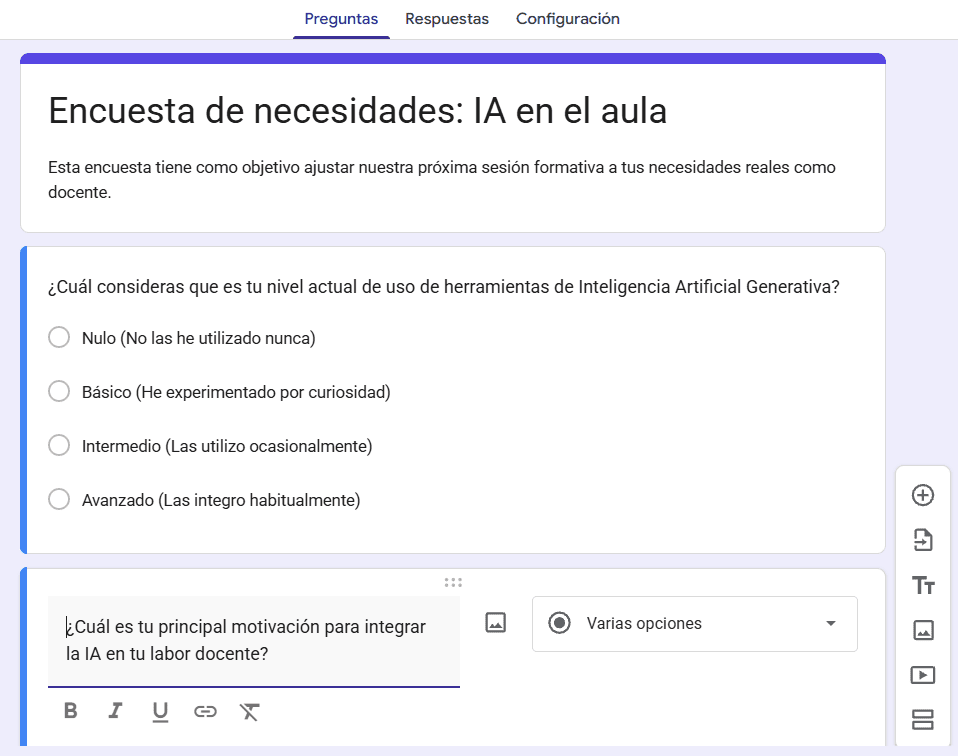
Task: Open the Configuración tab
Action: [568, 19]
